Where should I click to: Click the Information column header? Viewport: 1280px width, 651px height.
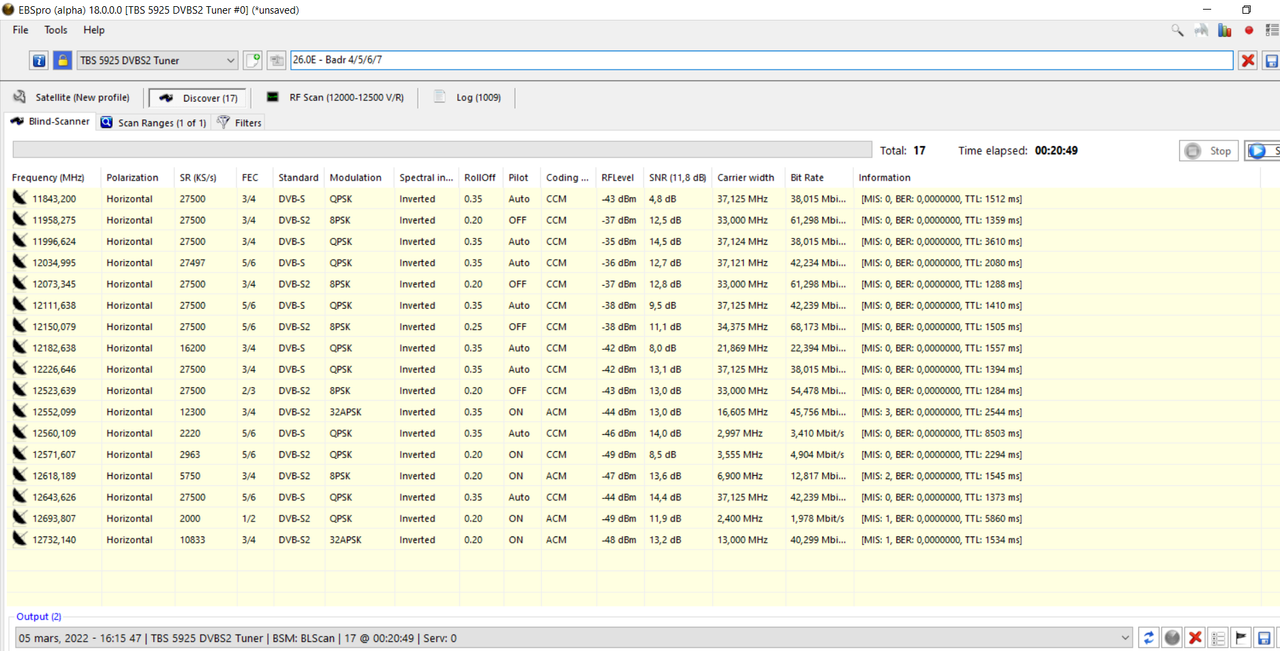(884, 178)
